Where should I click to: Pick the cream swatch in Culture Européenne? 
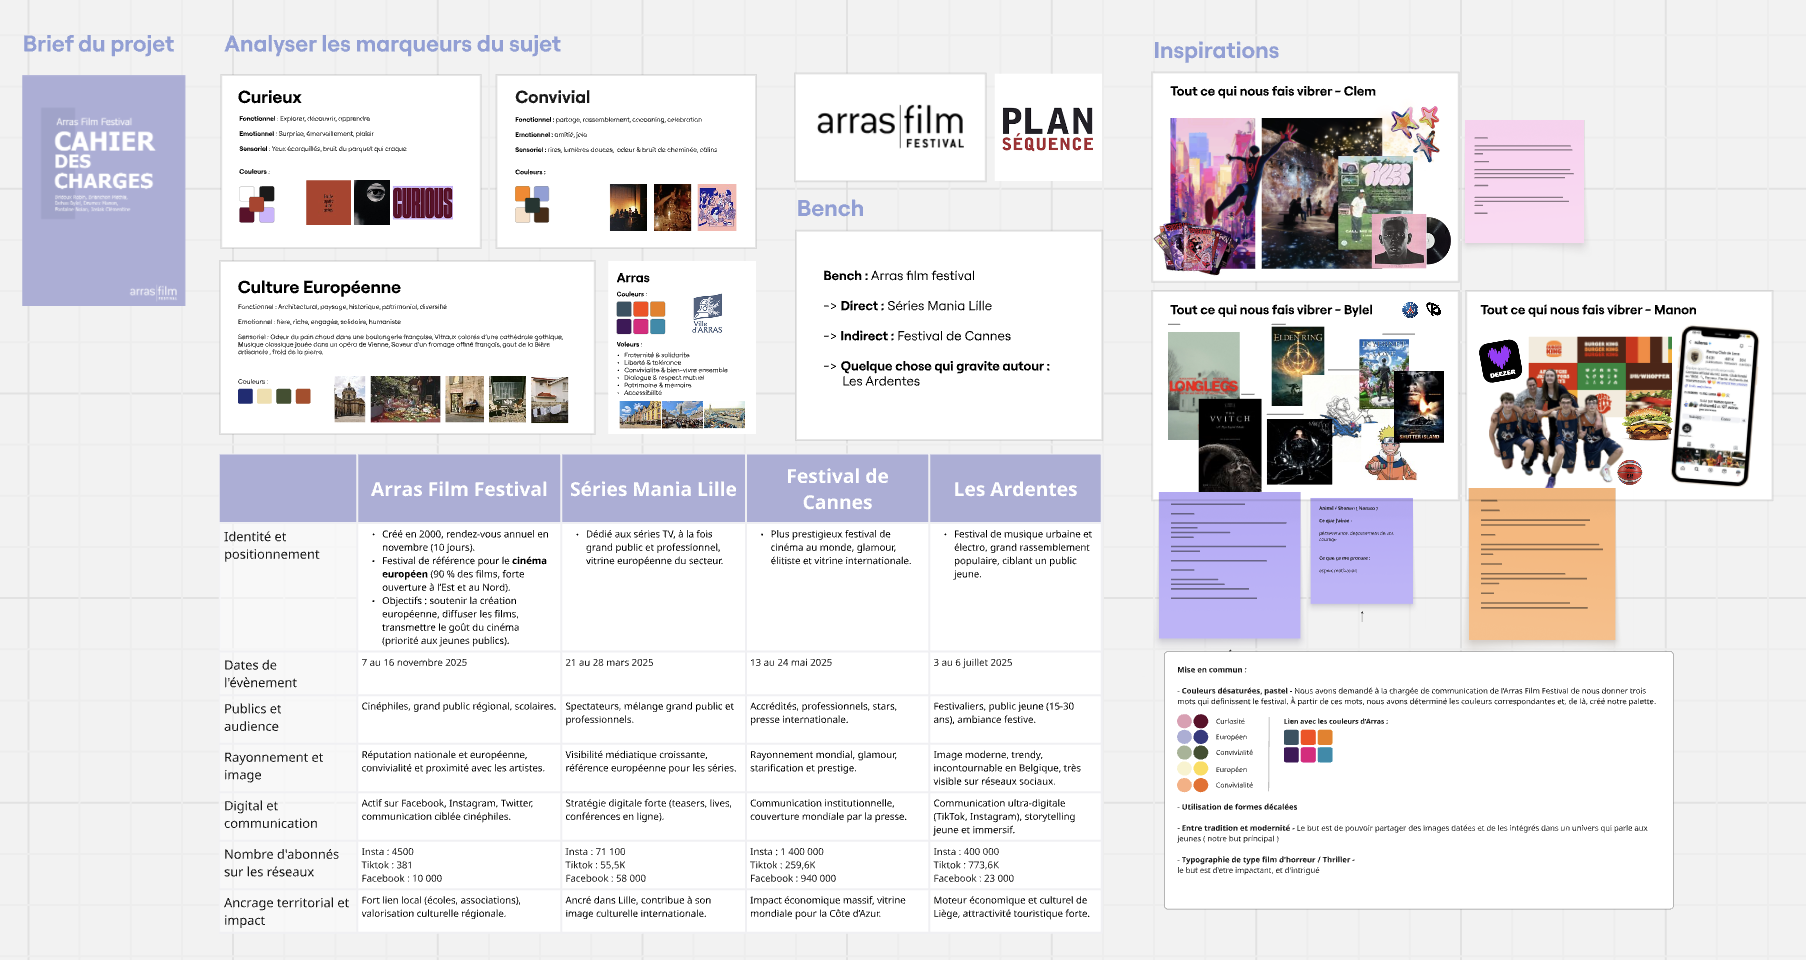coord(264,396)
